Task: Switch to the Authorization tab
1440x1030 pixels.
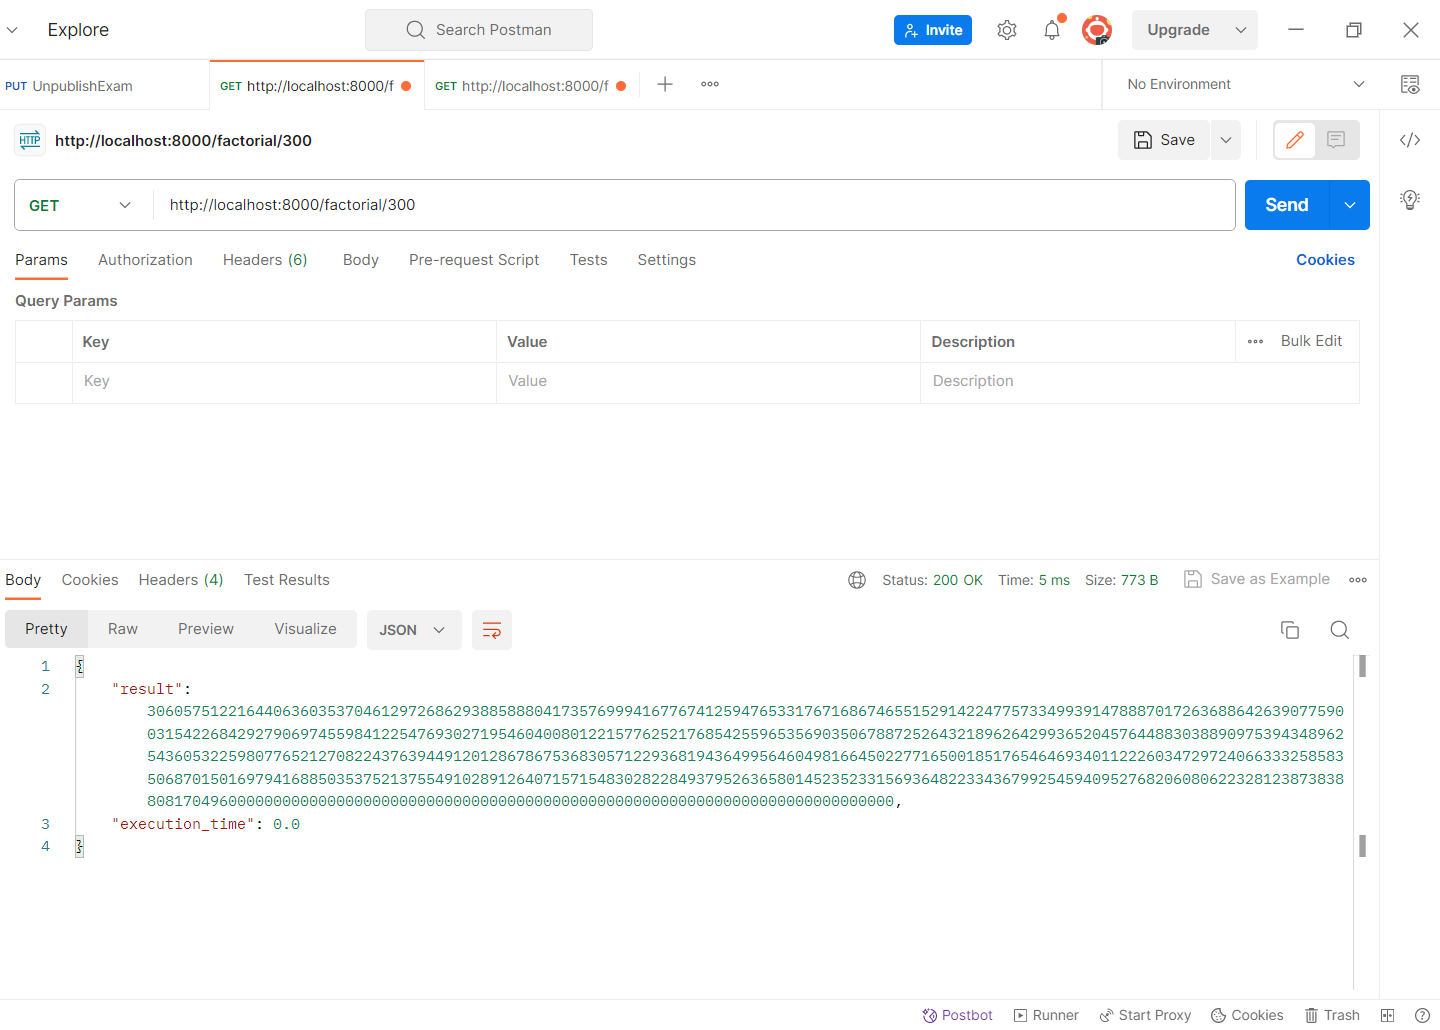Action: [144, 260]
